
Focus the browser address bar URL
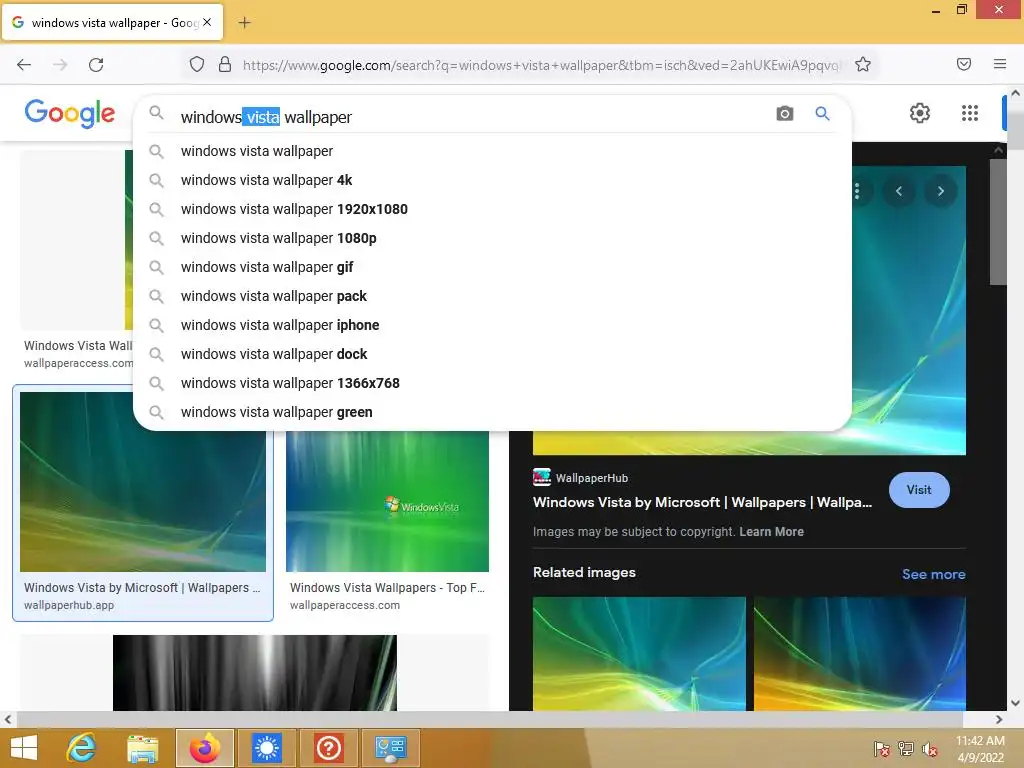542,65
